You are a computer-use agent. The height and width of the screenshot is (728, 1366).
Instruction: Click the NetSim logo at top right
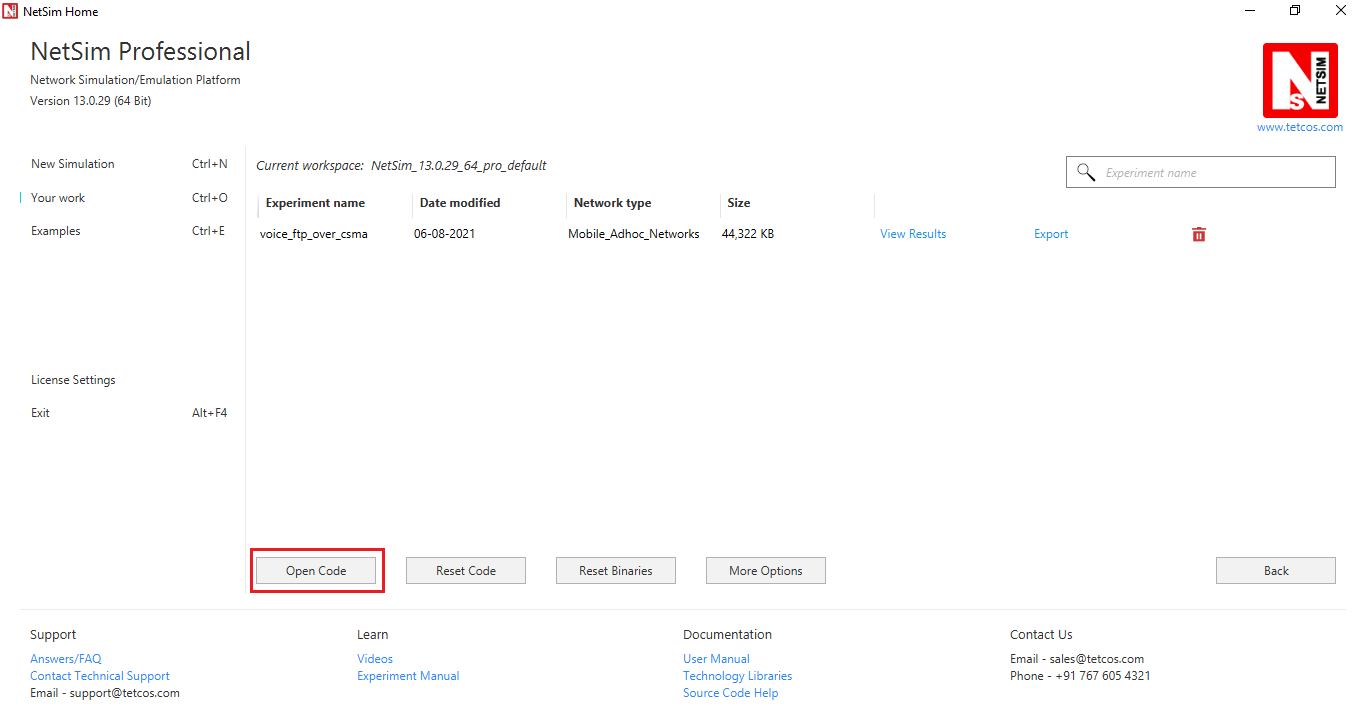coord(1300,80)
